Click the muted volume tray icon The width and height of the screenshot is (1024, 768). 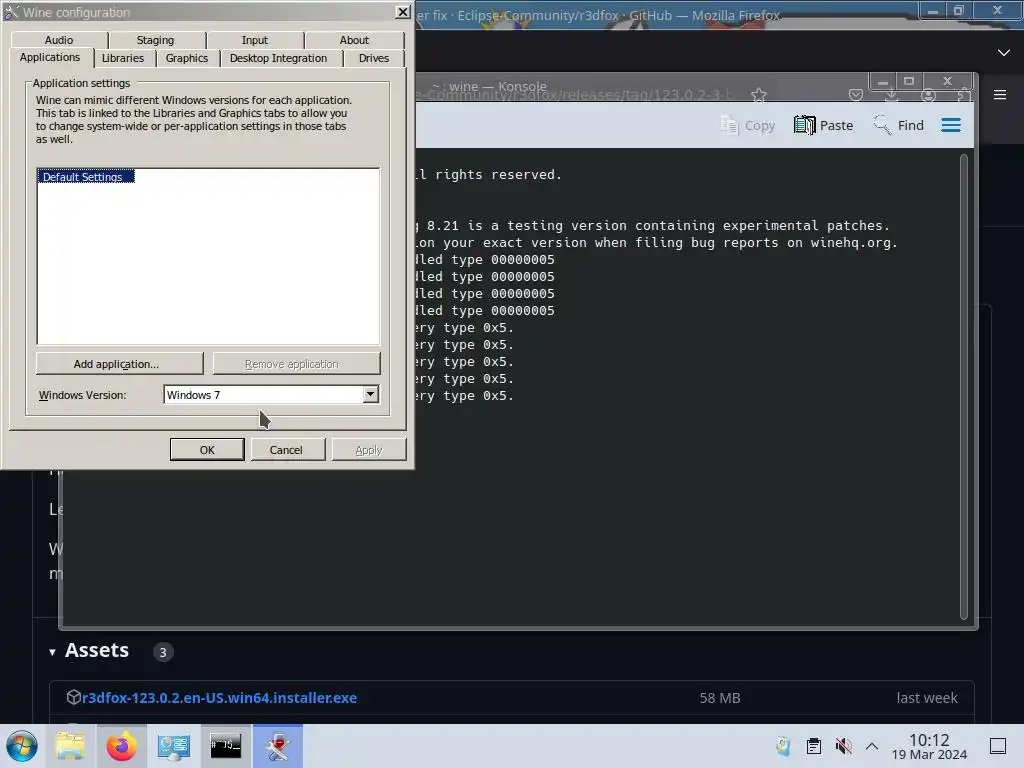[844, 746]
